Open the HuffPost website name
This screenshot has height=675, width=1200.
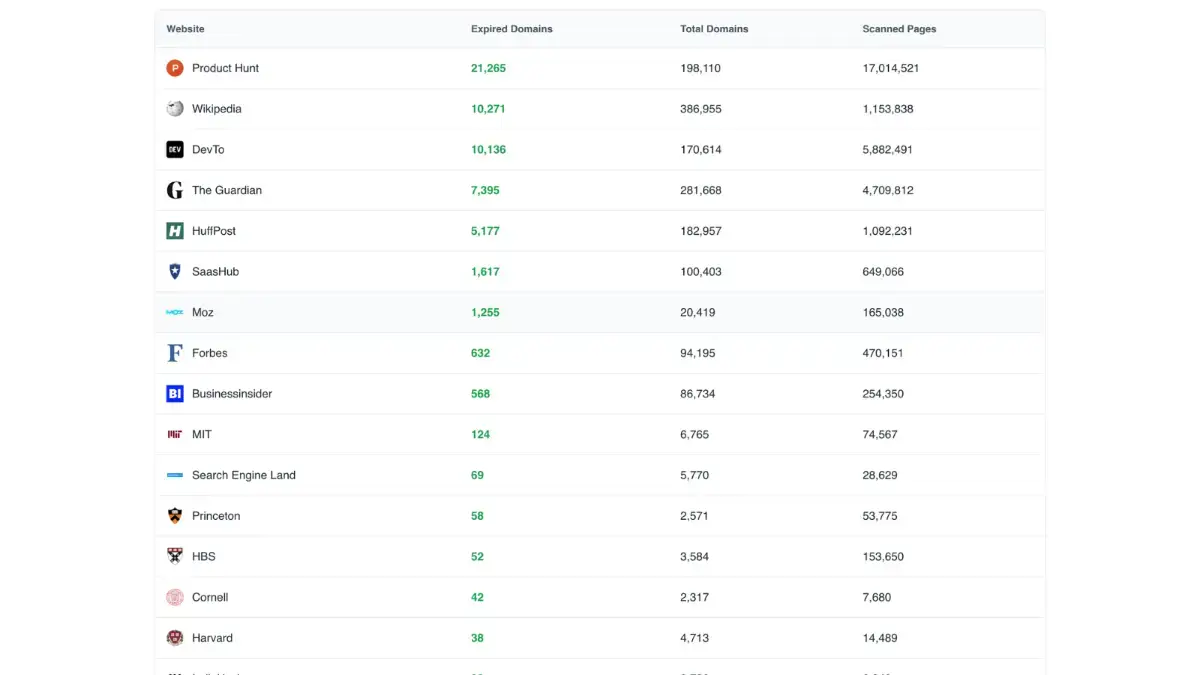214,231
